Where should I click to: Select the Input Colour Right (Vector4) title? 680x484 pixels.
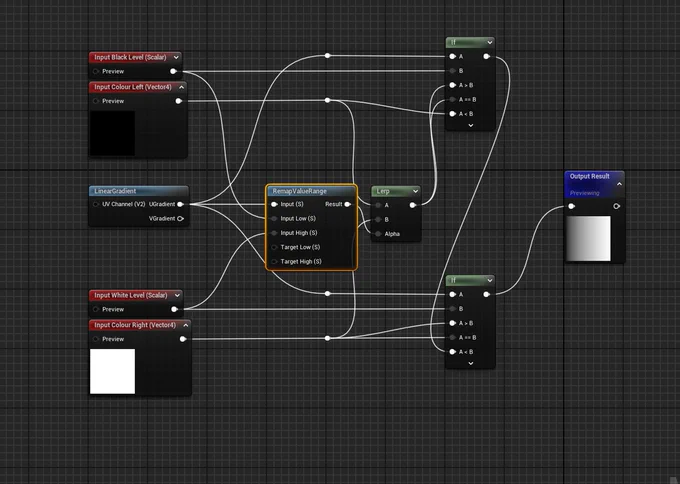(135, 325)
